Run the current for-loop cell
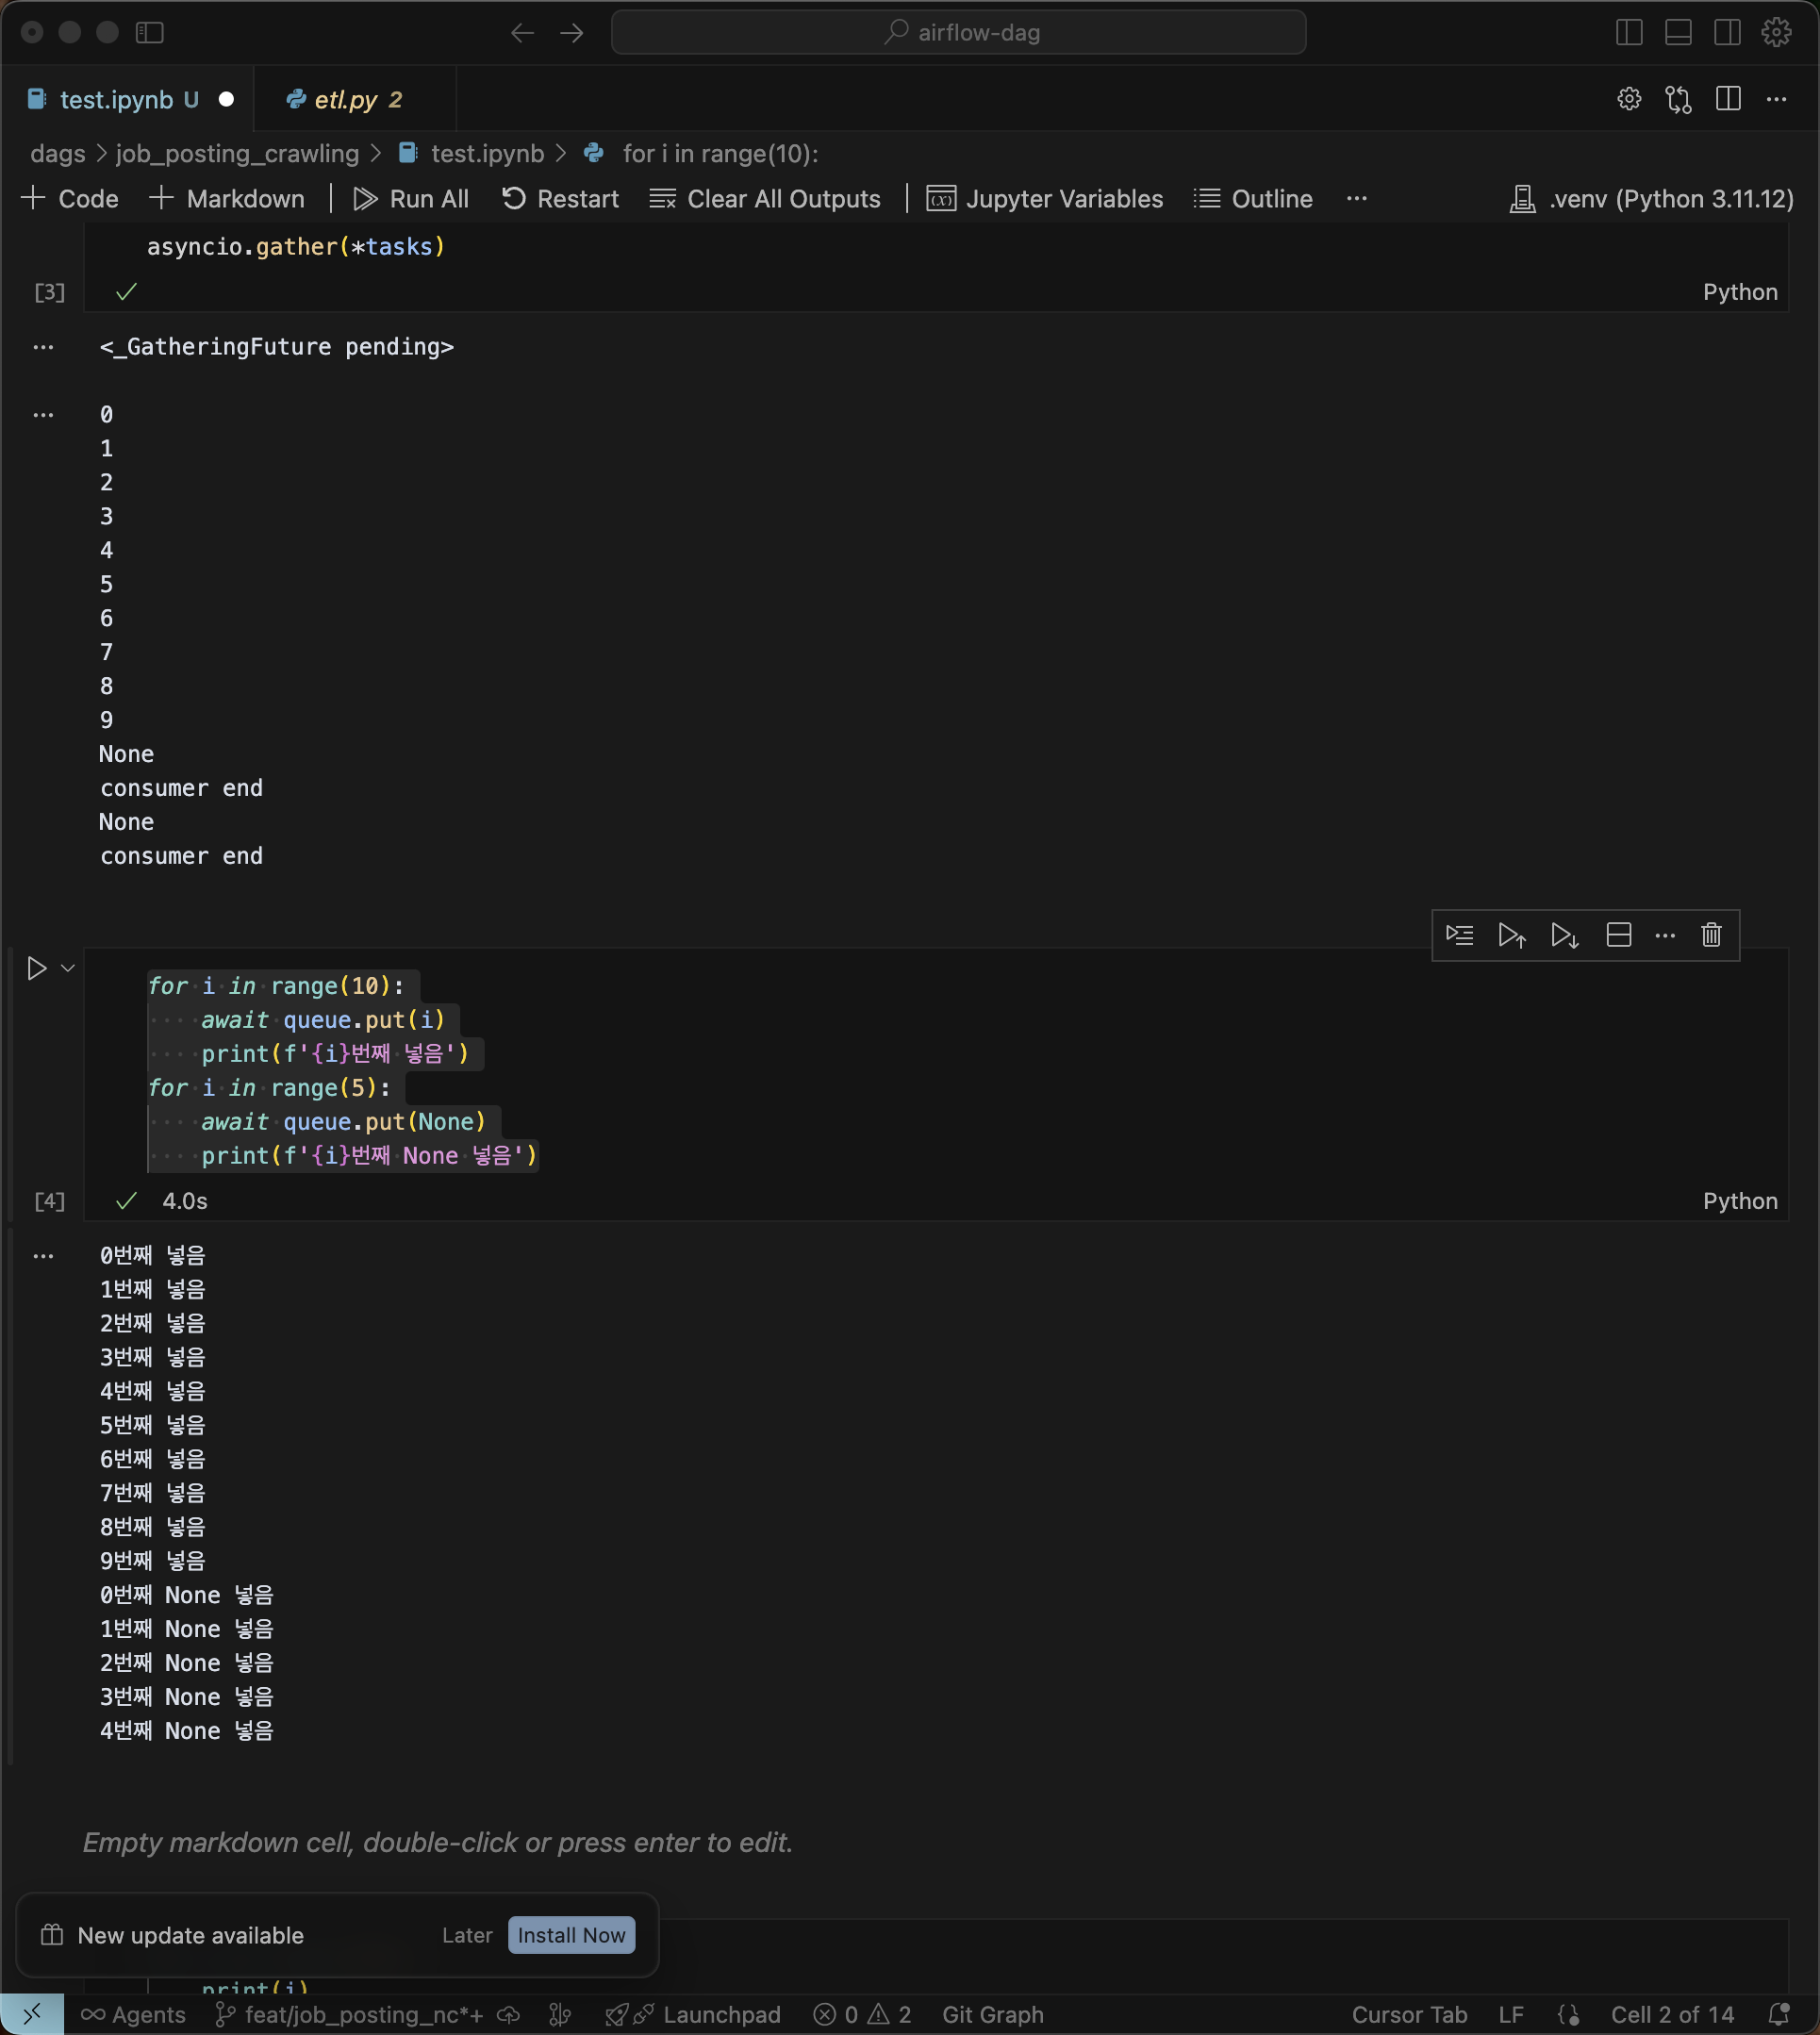The height and width of the screenshot is (2035, 1820). coord(37,968)
